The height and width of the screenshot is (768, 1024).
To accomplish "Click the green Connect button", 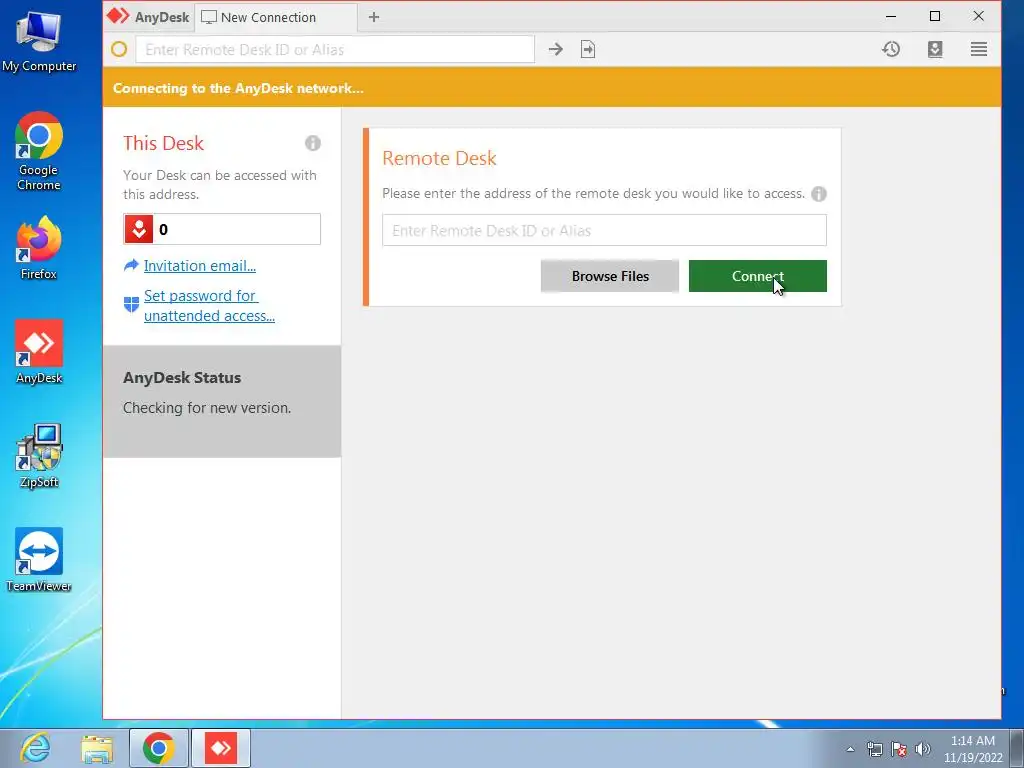I will (x=758, y=276).
